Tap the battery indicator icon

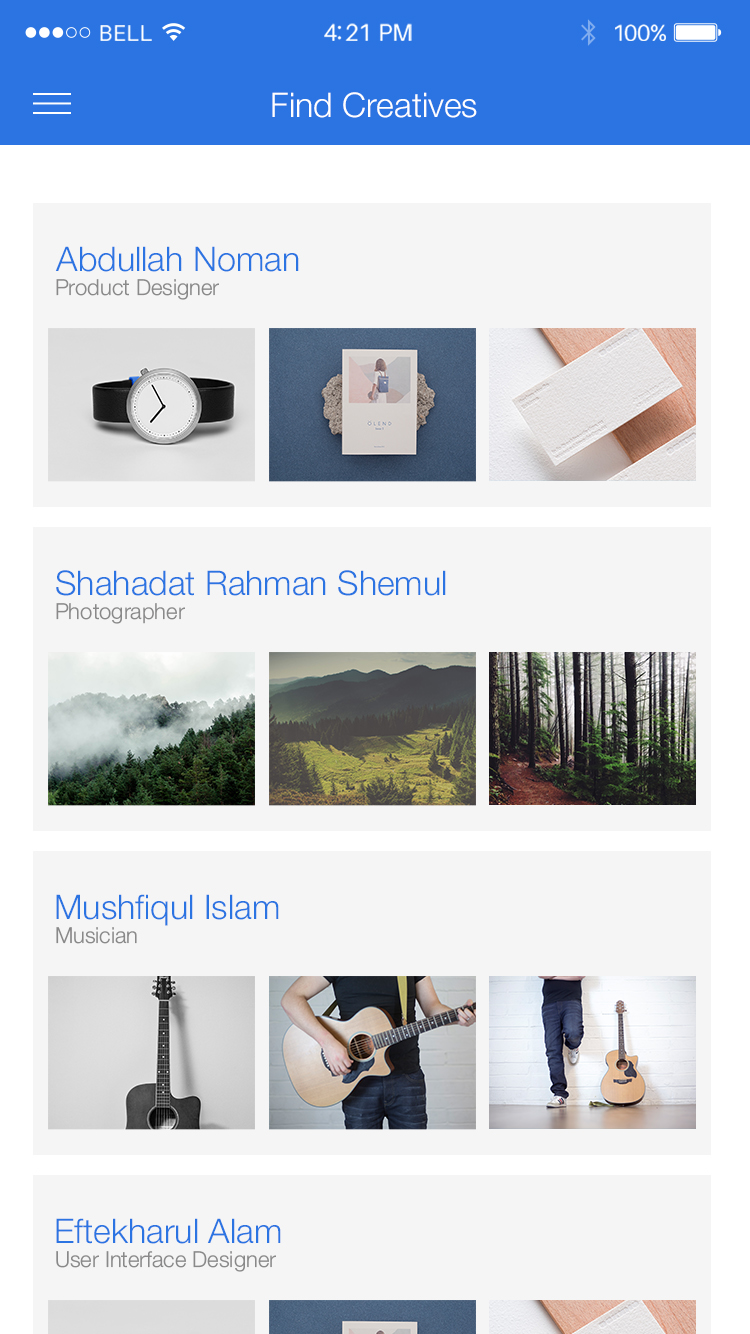pos(698,33)
